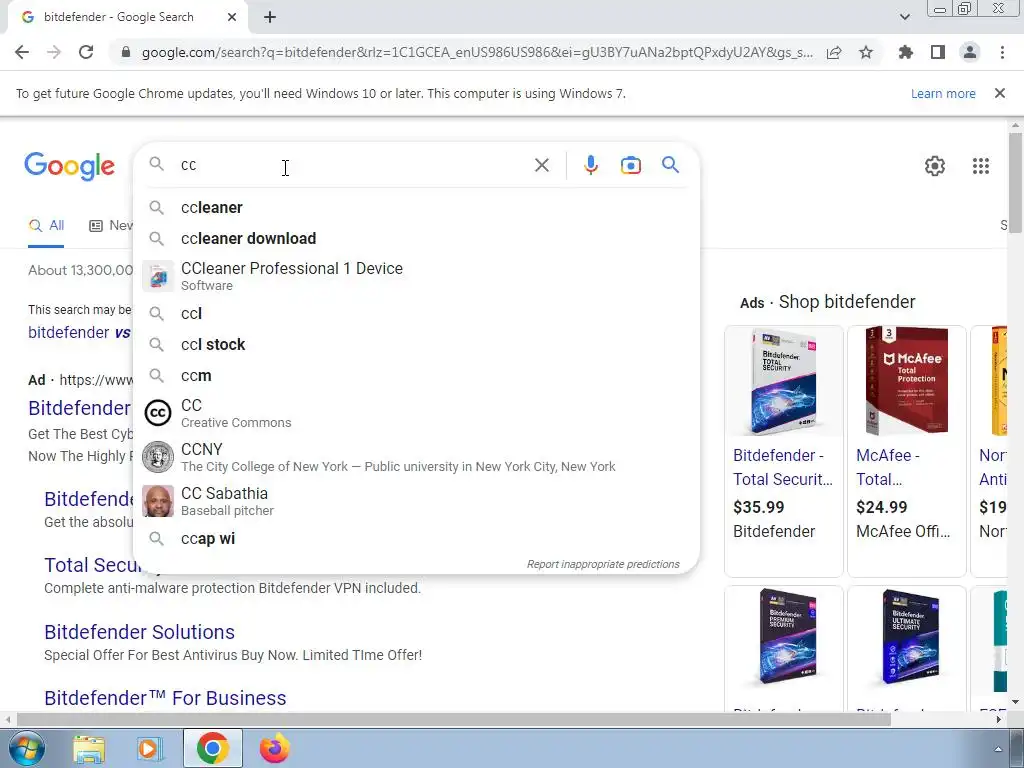Switch to Chrome in the taskbar
1024x768 pixels.
212,748
